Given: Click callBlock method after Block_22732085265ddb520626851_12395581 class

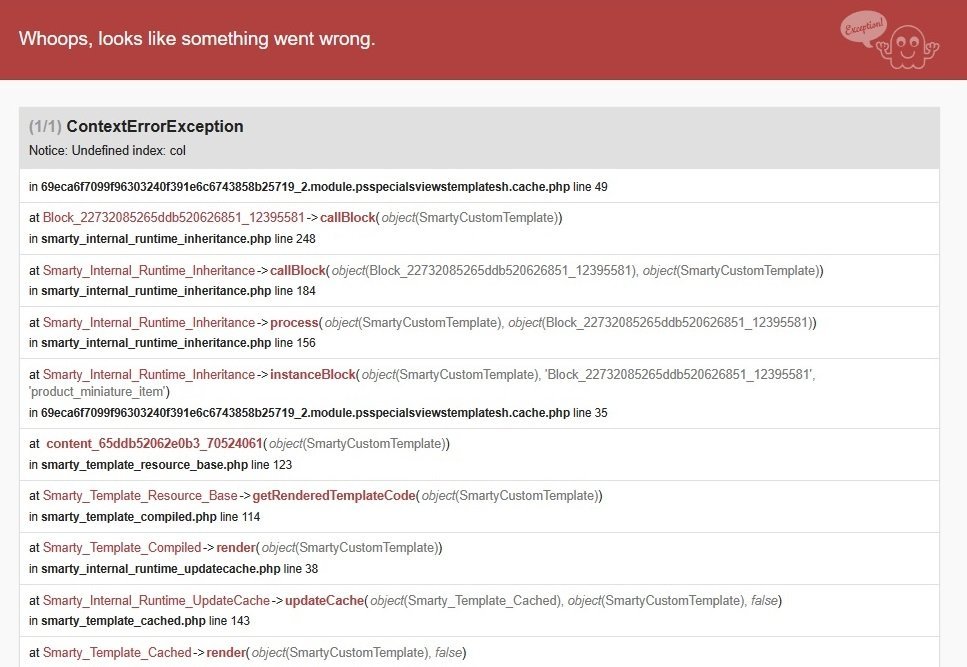Looking at the screenshot, I should pos(347,218).
